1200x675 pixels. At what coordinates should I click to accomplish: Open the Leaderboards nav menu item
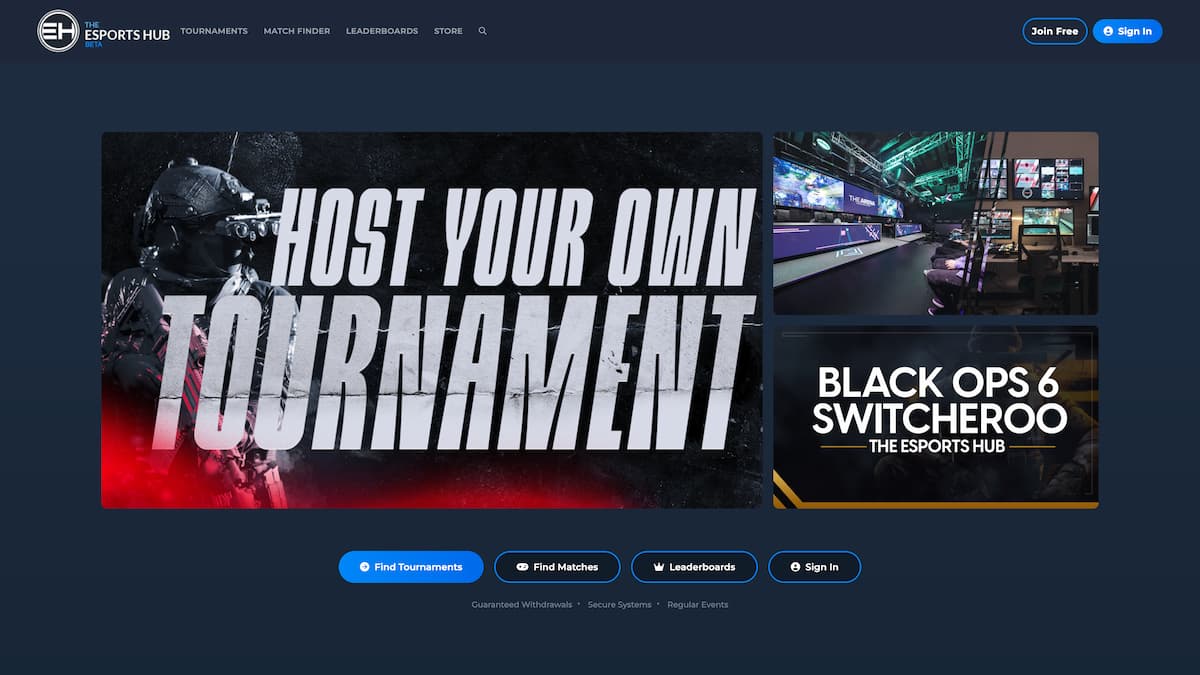[382, 31]
